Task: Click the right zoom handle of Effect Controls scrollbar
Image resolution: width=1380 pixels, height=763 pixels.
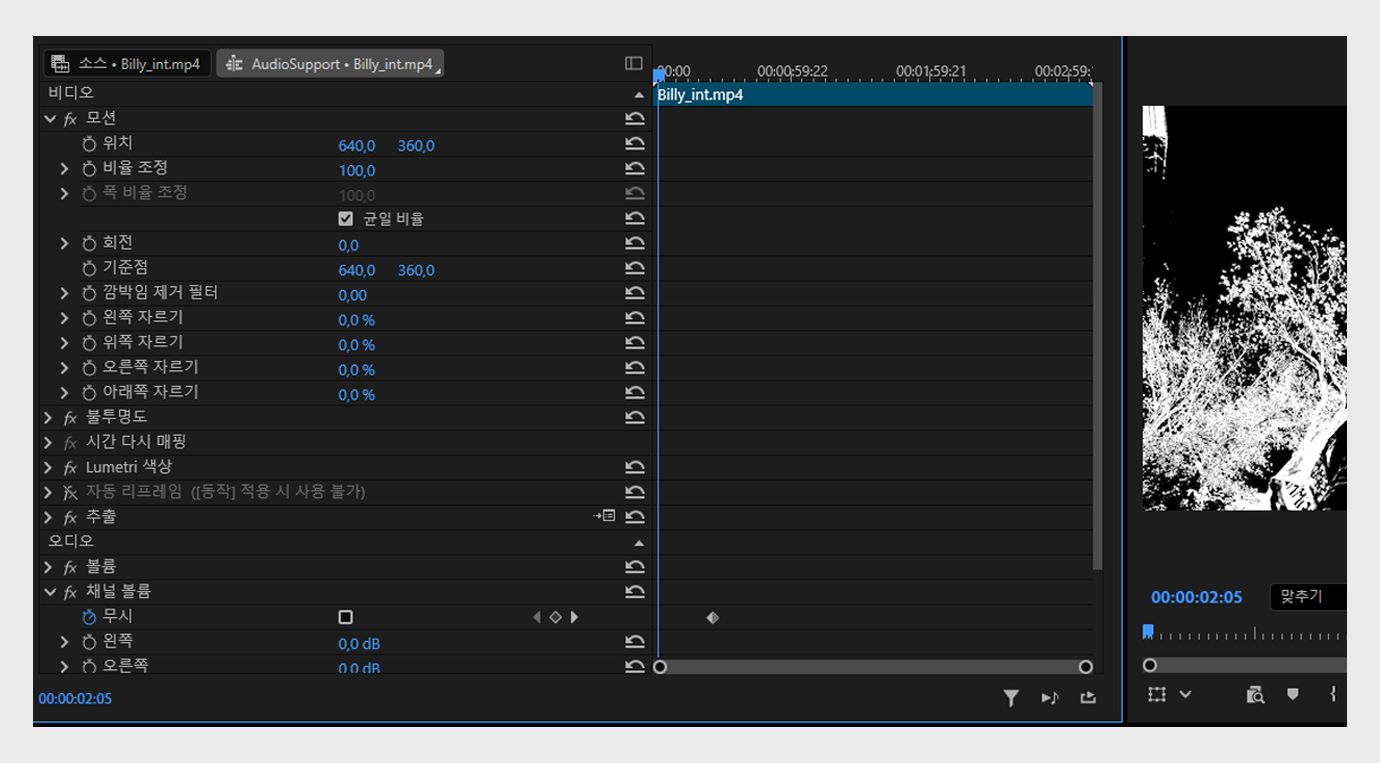Action: tap(1086, 667)
